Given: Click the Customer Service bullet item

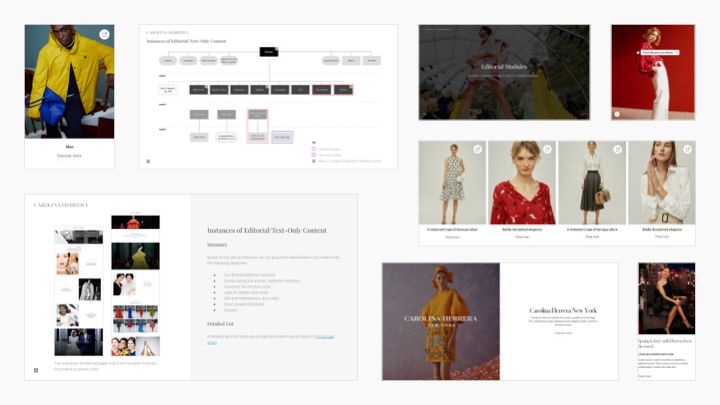Looking at the screenshot, I should (247, 287).
